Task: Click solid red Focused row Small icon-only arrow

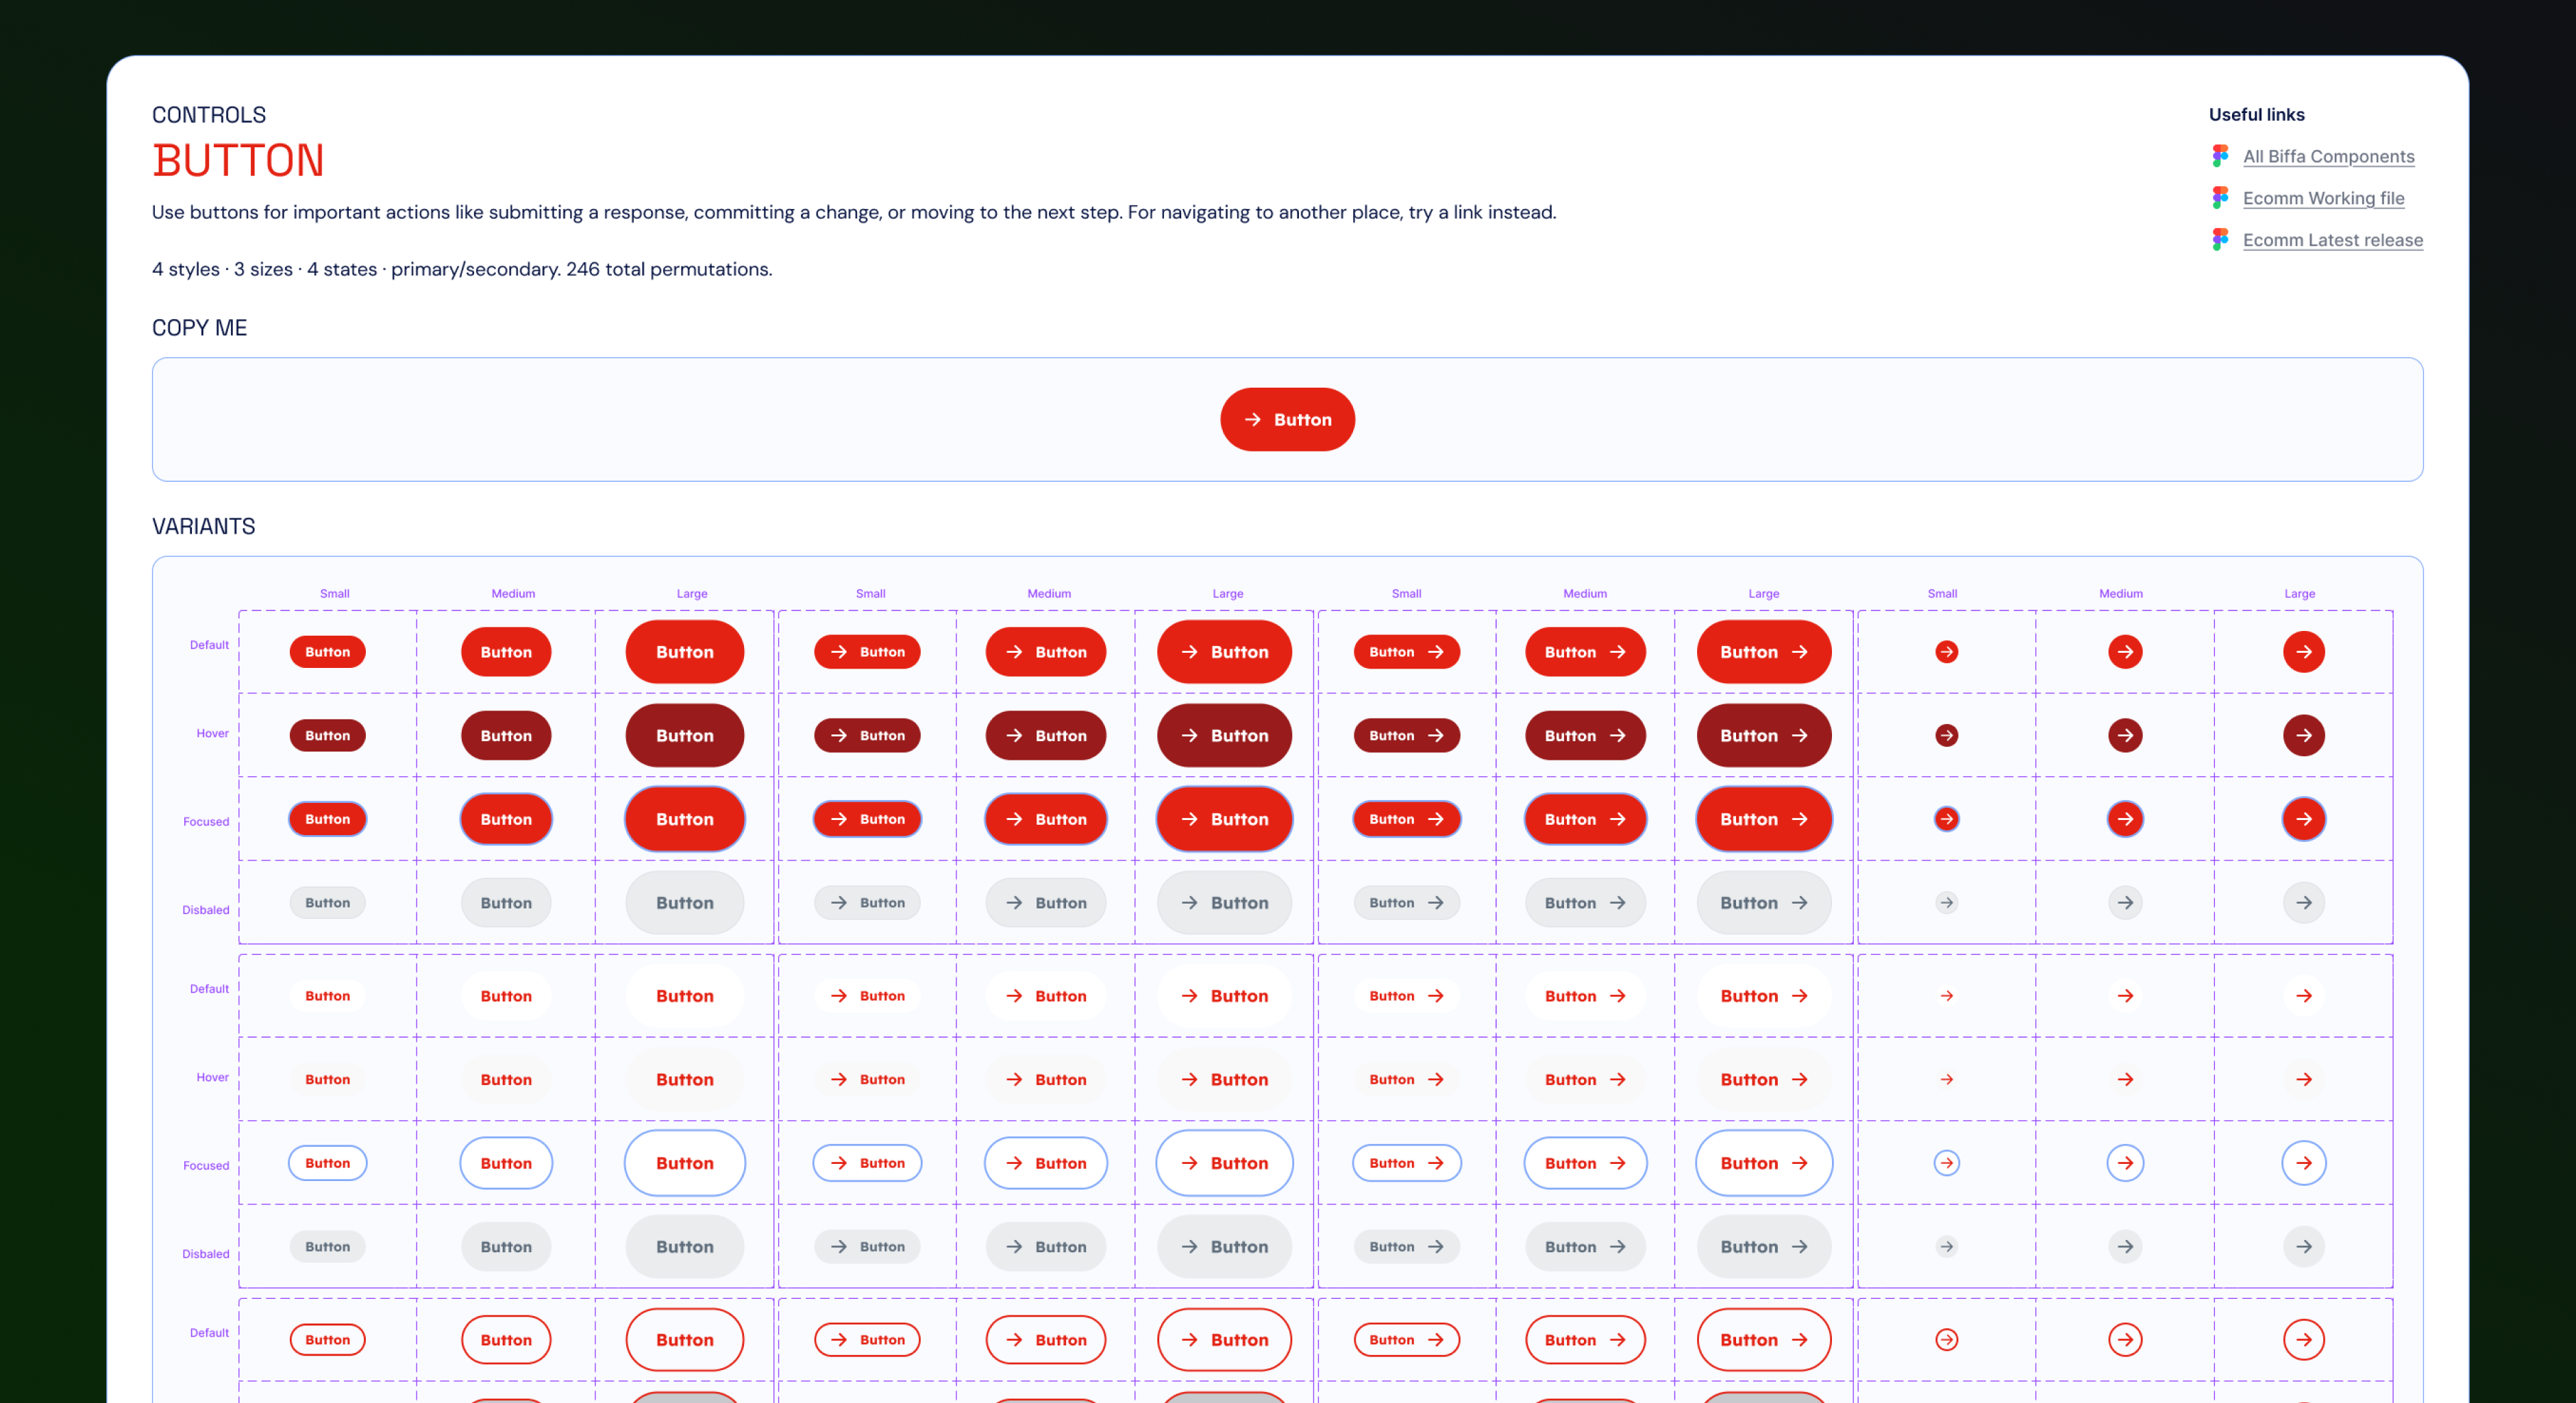Action: (x=1946, y=819)
